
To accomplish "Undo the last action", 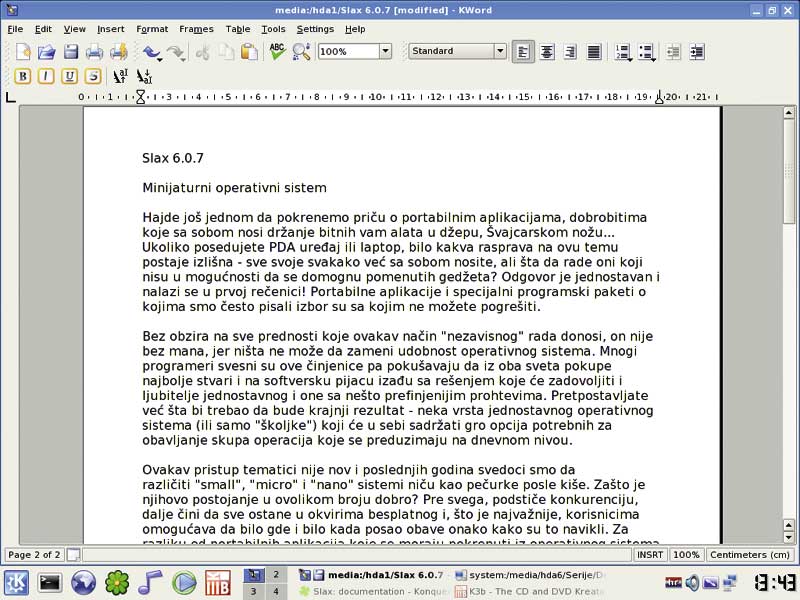I will click(151, 52).
